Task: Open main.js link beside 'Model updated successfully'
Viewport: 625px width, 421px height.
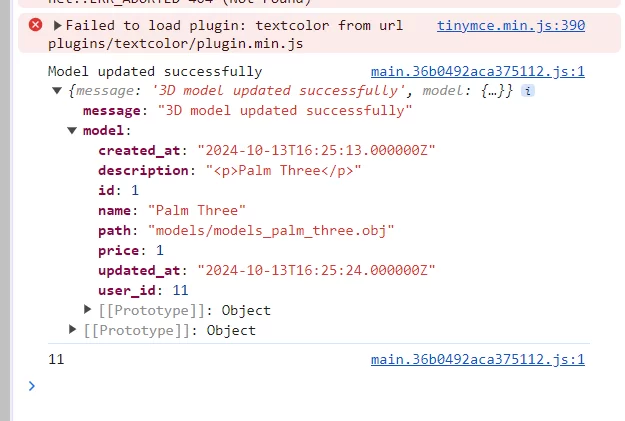Action: [478, 72]
